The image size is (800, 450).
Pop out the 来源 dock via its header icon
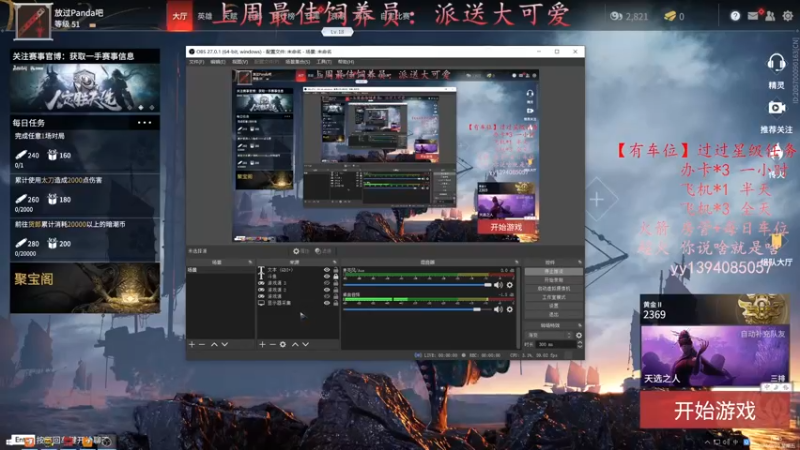335,262
